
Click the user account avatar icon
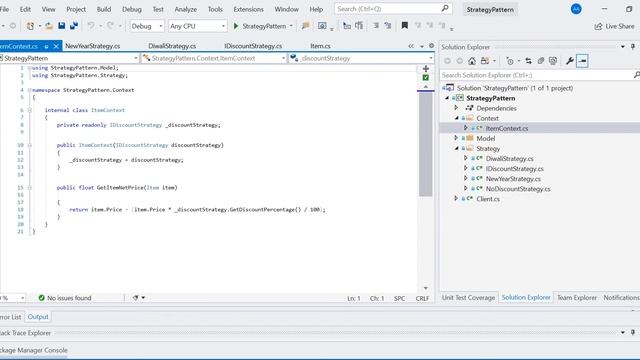click(576, 9)
